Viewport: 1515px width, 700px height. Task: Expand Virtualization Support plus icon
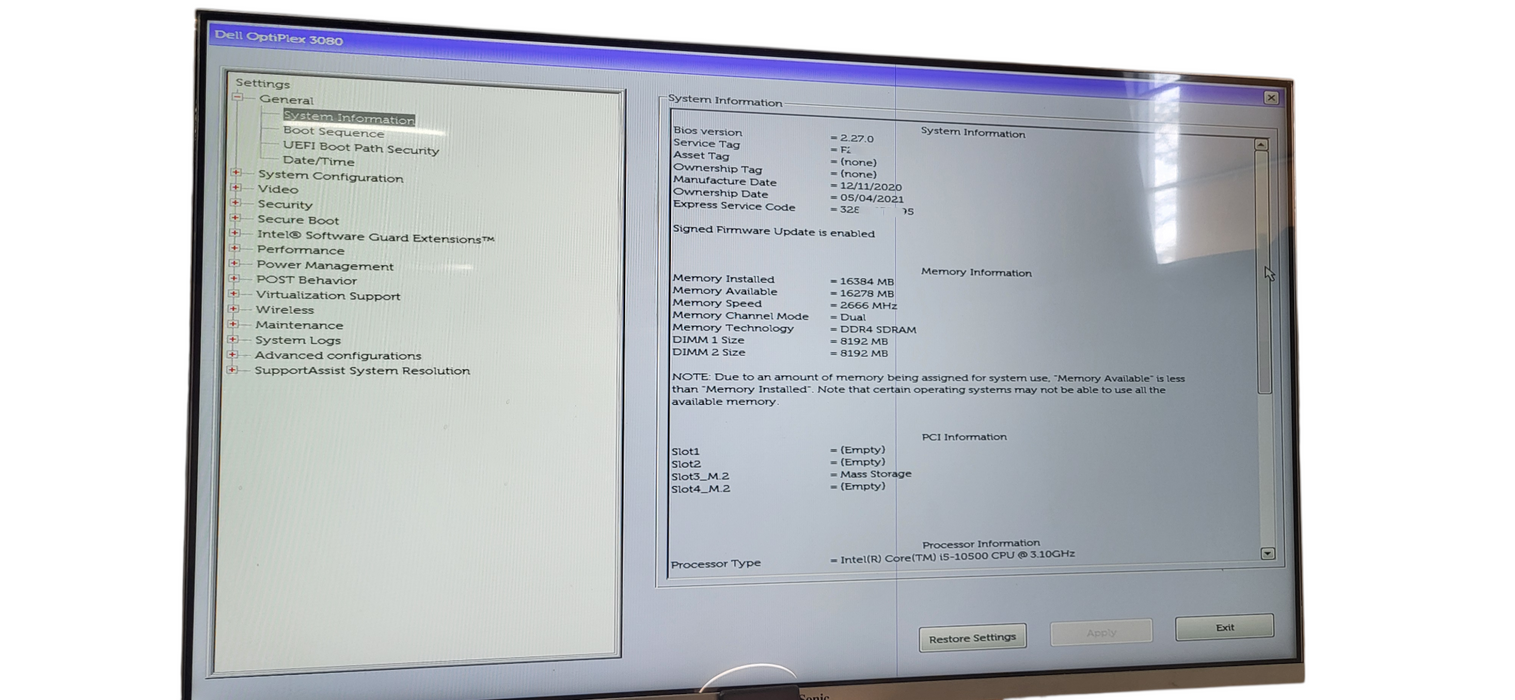coord(234,294)
